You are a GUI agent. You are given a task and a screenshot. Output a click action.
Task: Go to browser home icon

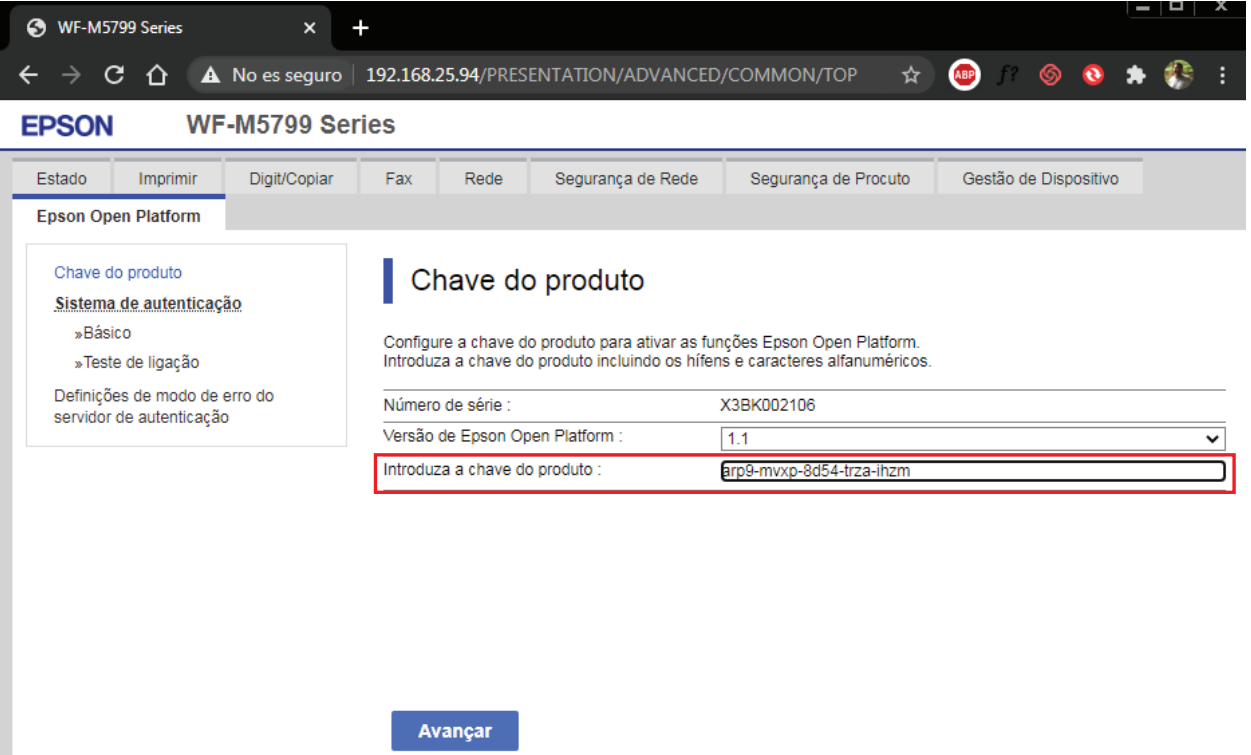click(156, 75)
